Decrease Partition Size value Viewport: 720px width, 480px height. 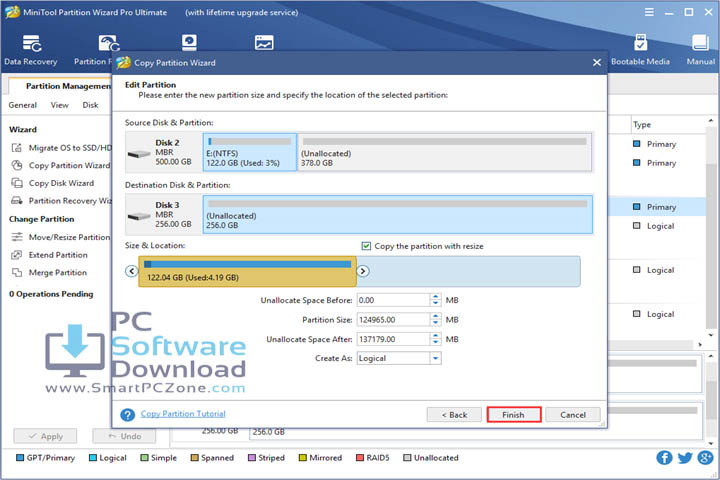[435, 323]
